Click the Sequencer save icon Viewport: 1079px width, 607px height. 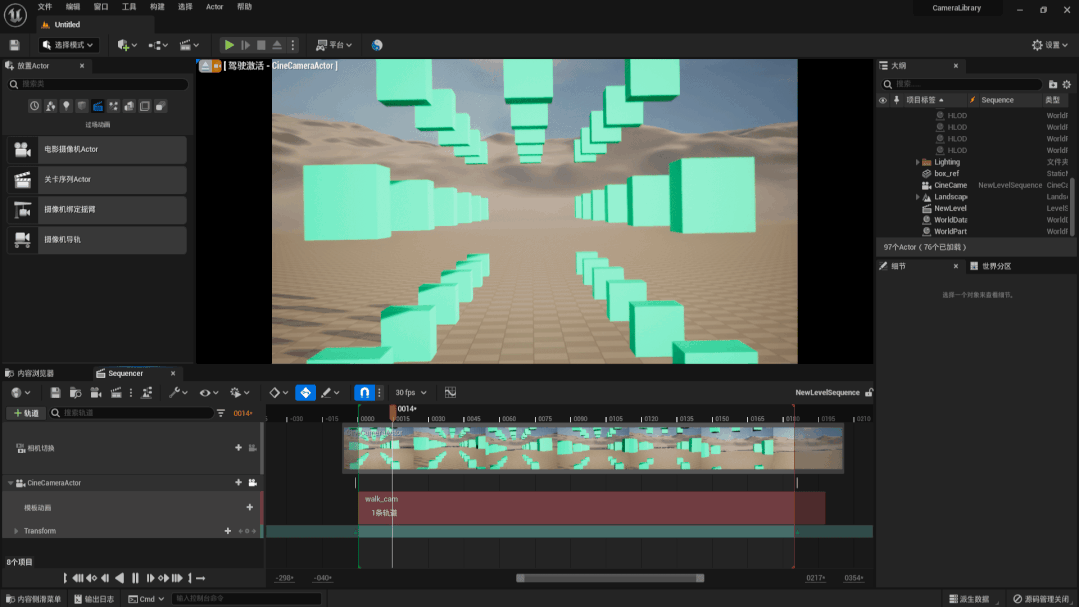click(55, 393)
